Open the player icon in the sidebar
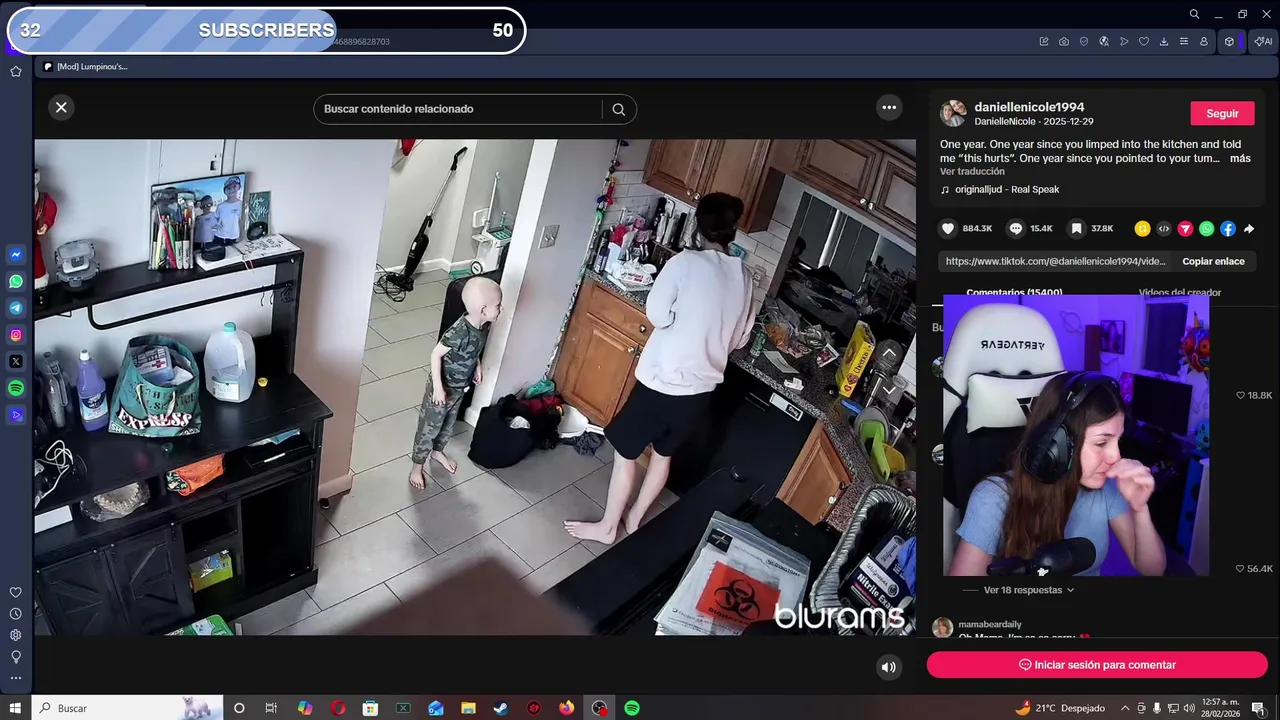Screen dimensions: 1280x720 coord(16,415)
